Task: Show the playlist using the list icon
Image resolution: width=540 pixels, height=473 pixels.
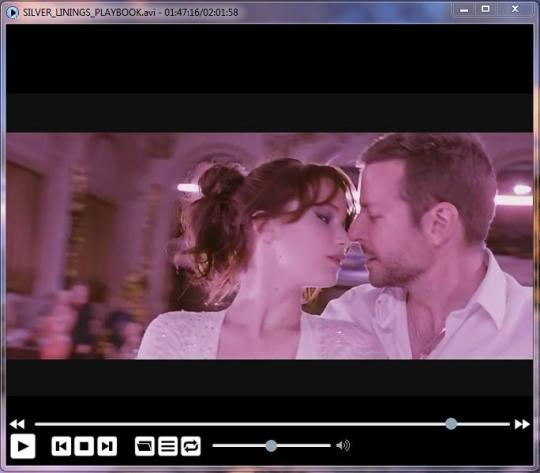Action: tap(168, 446)
